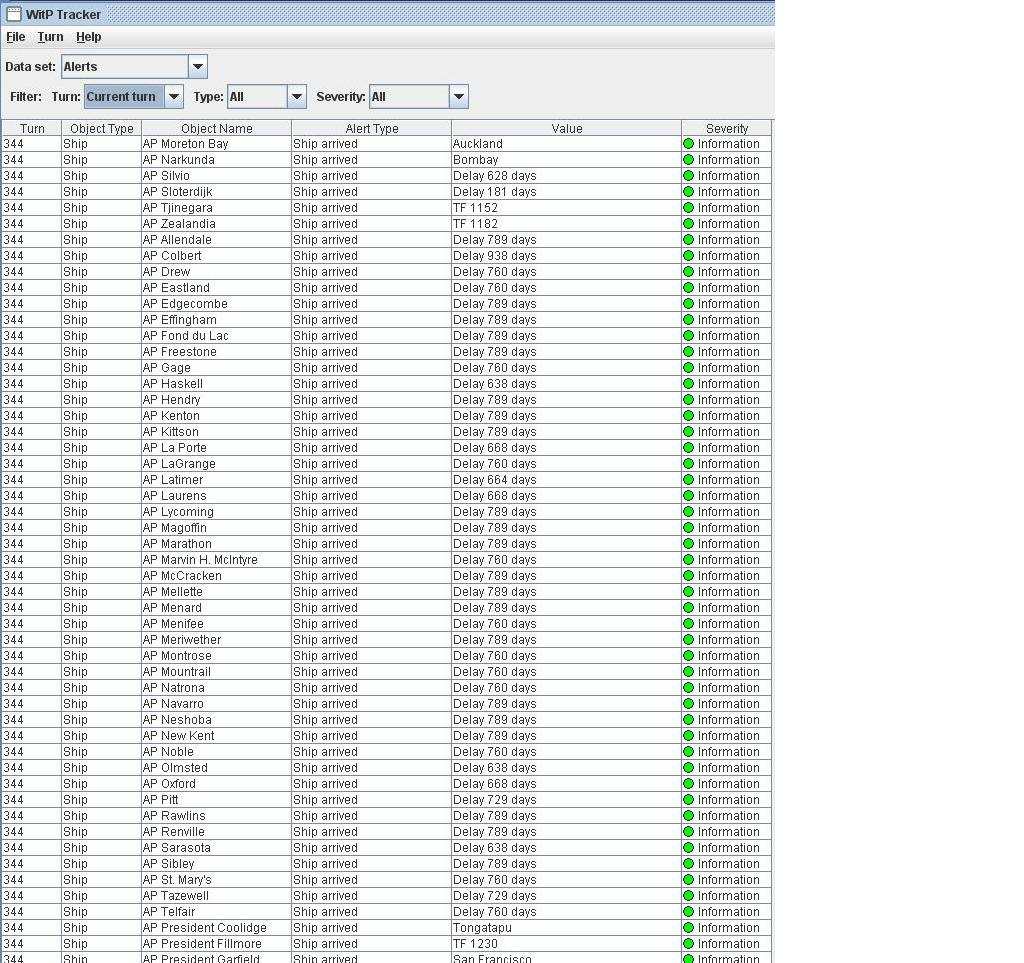This screenshot has width=1024, height=963.
Task: Select the TF 1152 value cell
Action: (x=566, y=208)
